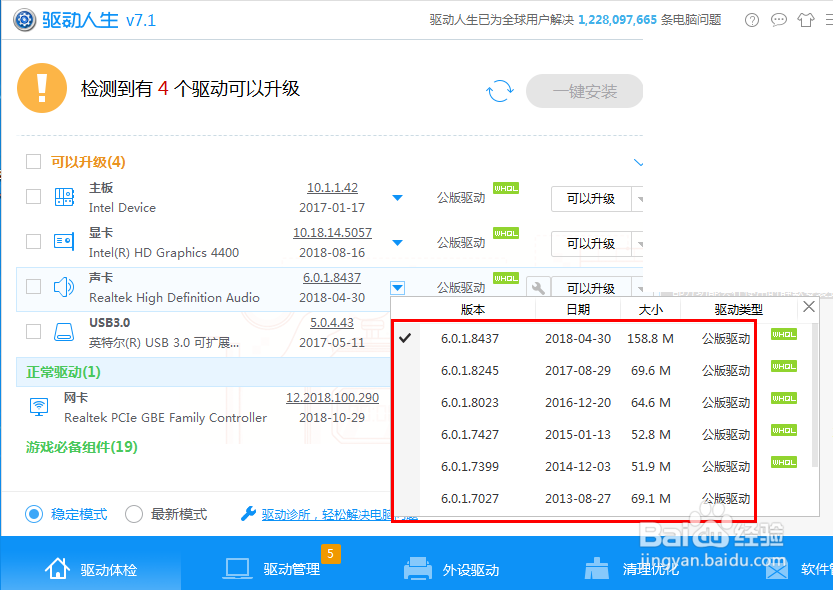Click the 驱动管理 monitor icon
The height and width of the screenshot is (590, 833).
tap(237, 569)
